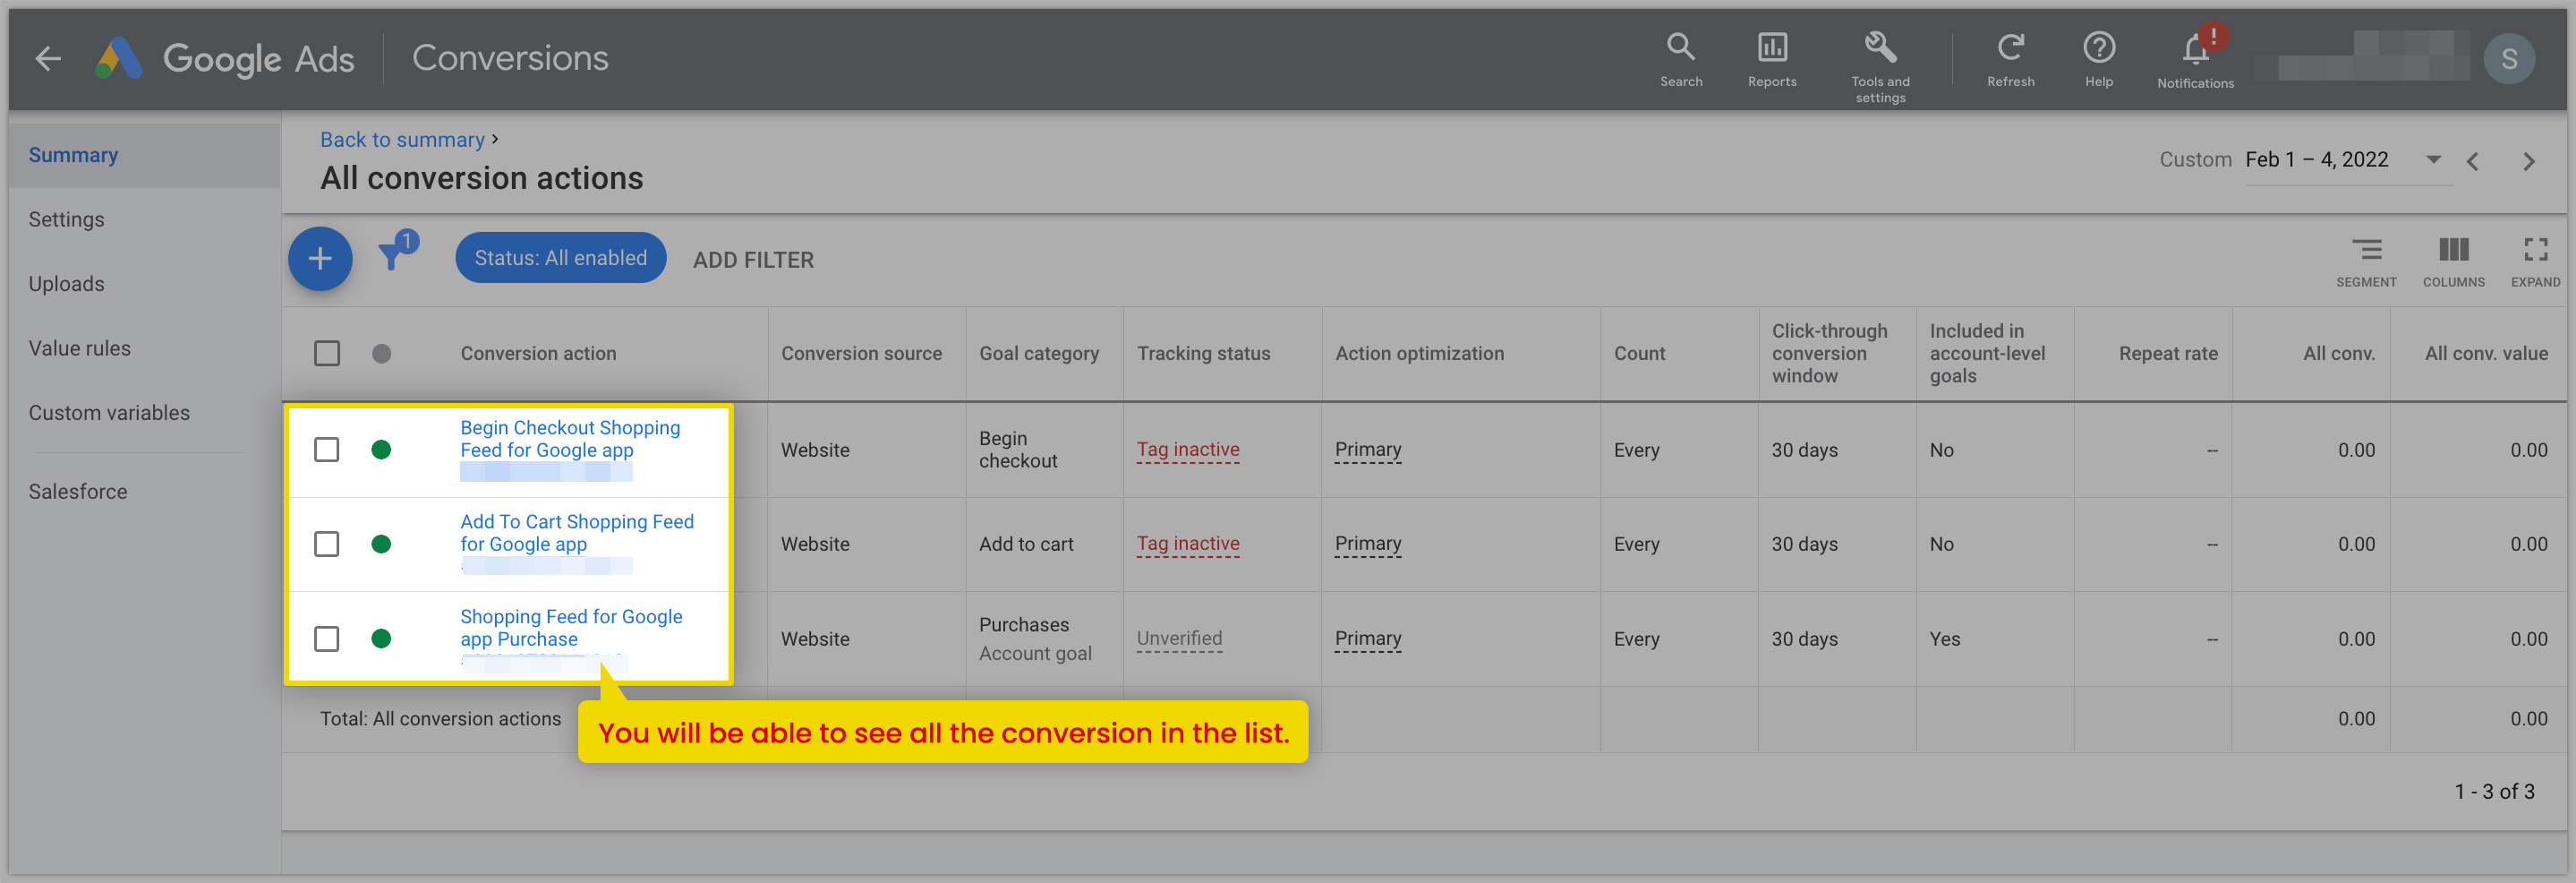Image resolution: width=2576 pixels, height=883 pixels.
Task: Open the Columns icon
Action: tap(2453, 250)
